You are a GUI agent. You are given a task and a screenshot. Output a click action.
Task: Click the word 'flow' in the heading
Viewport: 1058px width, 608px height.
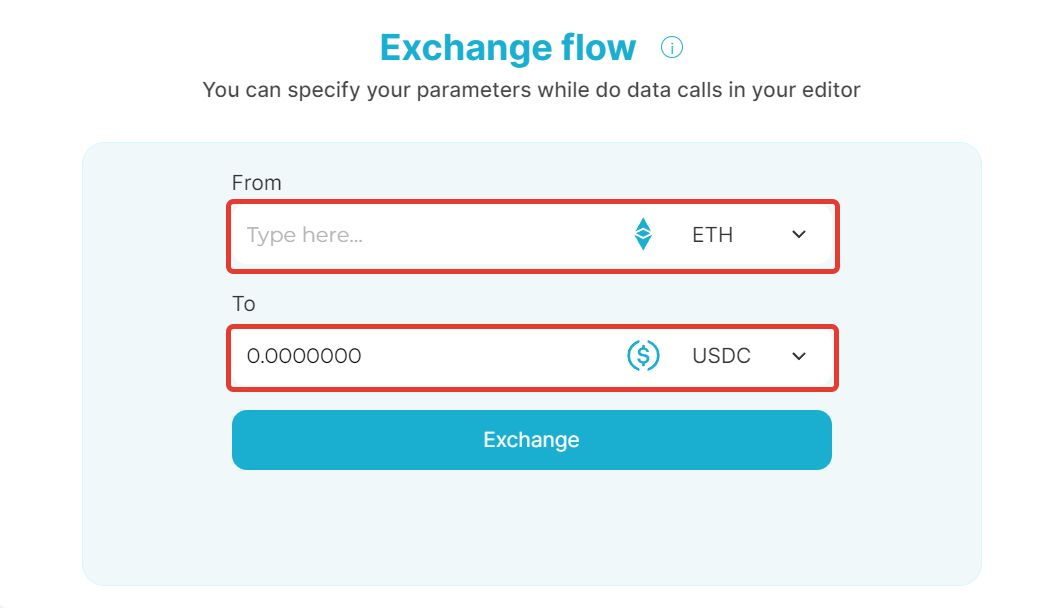[x=598, y=47]
